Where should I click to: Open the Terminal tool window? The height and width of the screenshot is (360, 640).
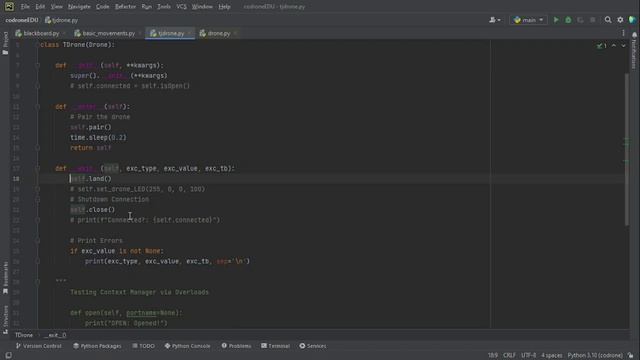tap(275, 346)
